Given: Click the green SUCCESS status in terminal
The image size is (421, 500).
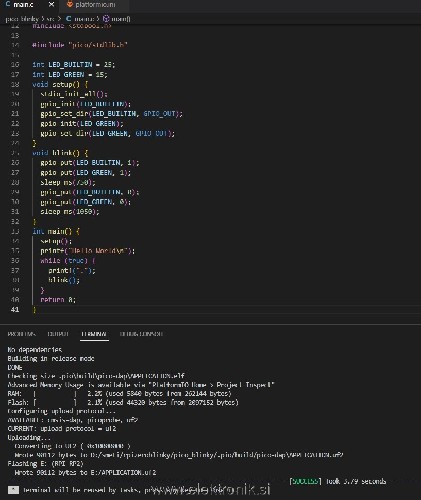Looking at the screenshot, I should 305,481.
